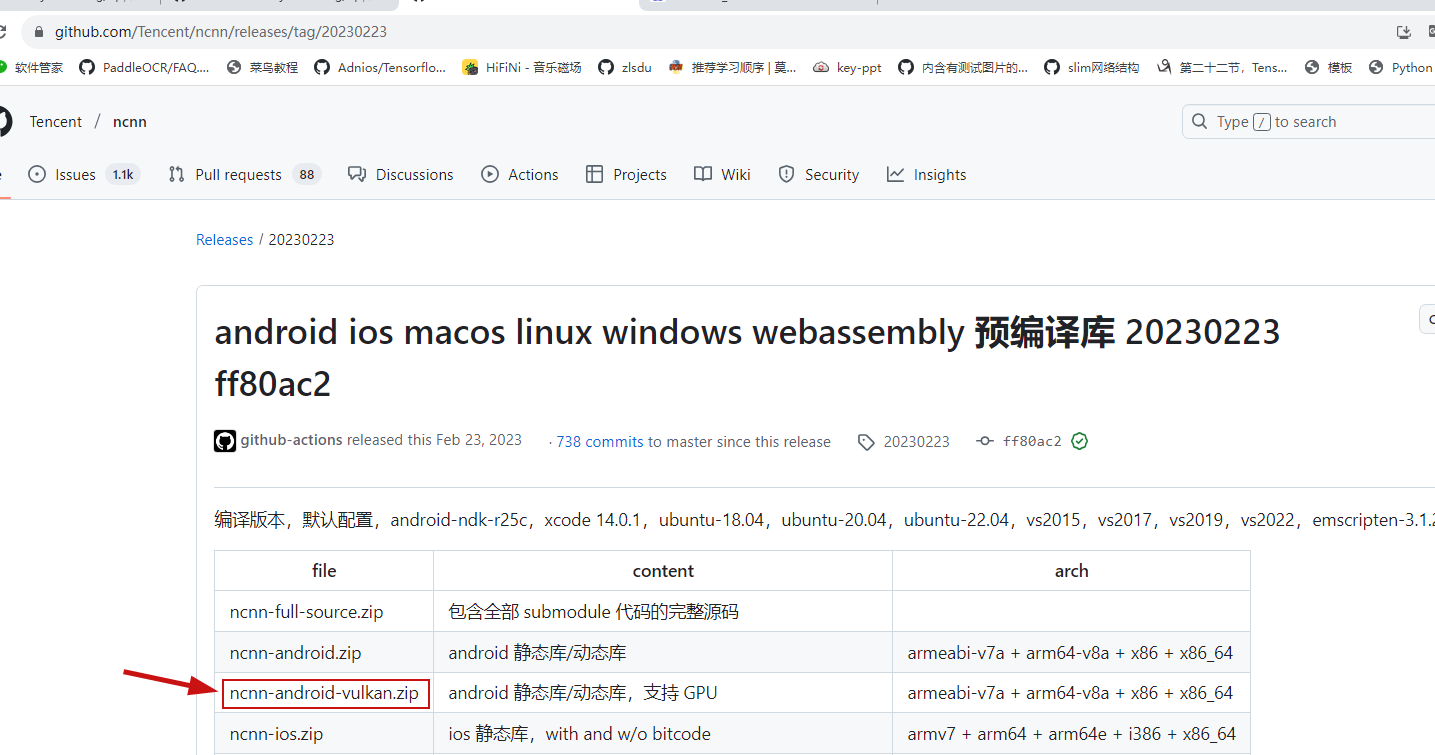This screenshot has height=755, width=1435.
Task: Select 'android 静态库/动态库，支持 GPU' cell
Action: (x=663, y=693)
